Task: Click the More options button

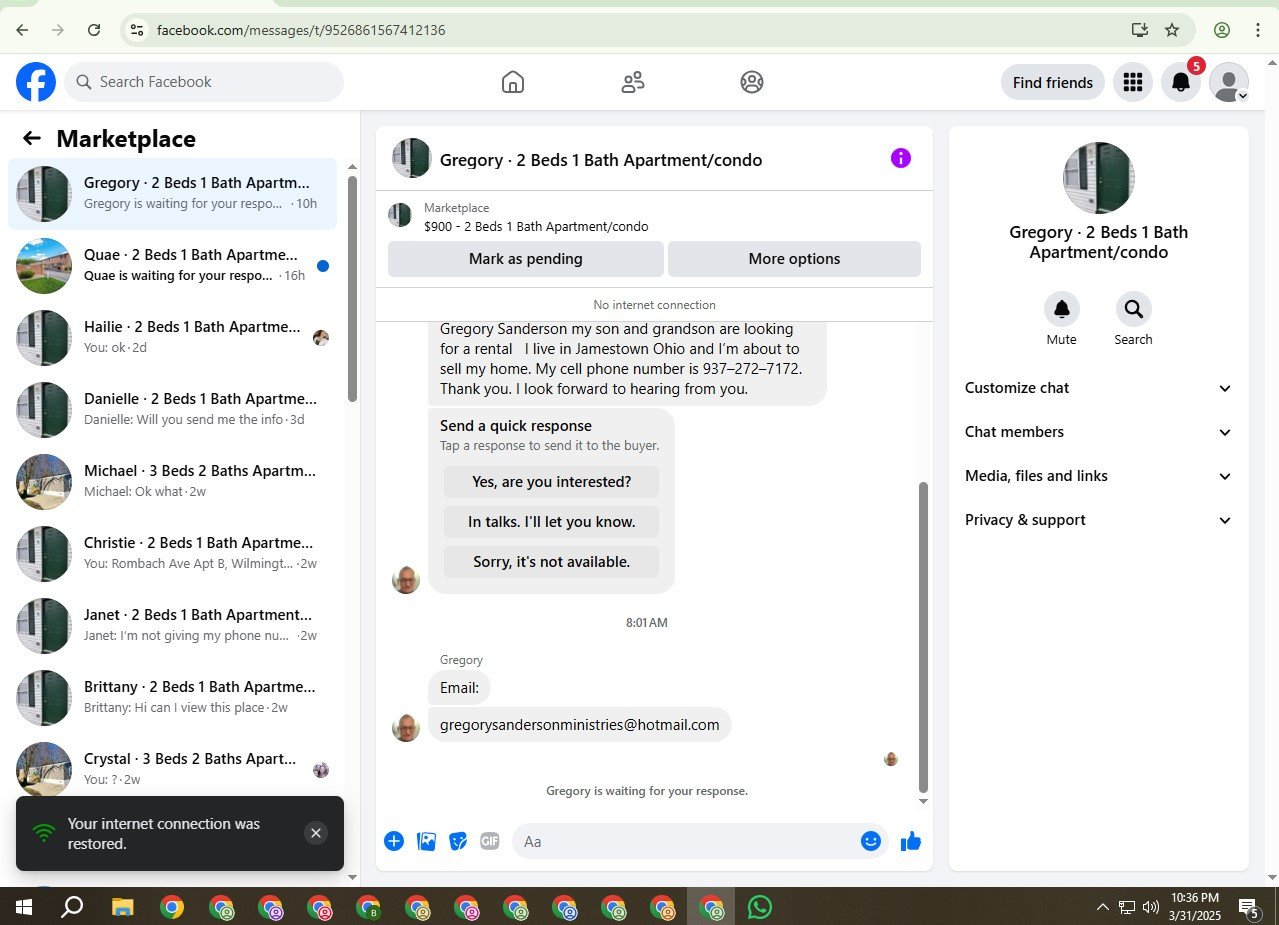Action: (794, 259)
